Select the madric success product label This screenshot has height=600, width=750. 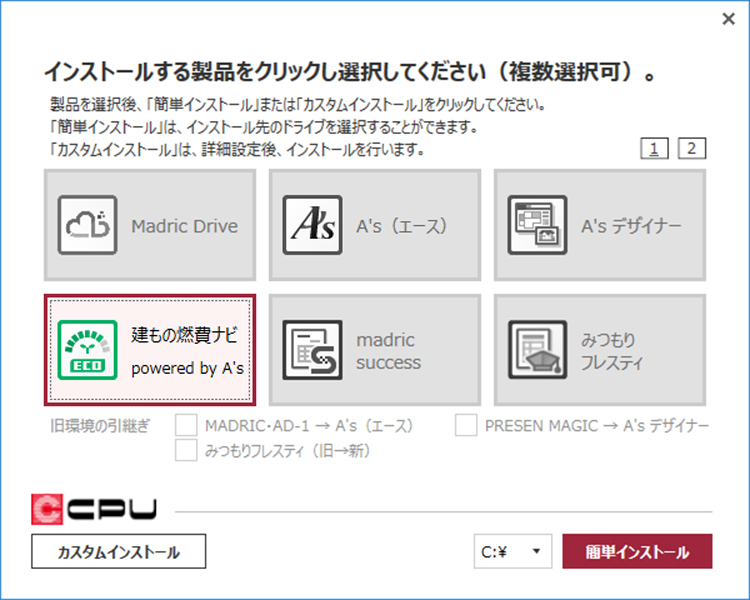pos(388,351)
